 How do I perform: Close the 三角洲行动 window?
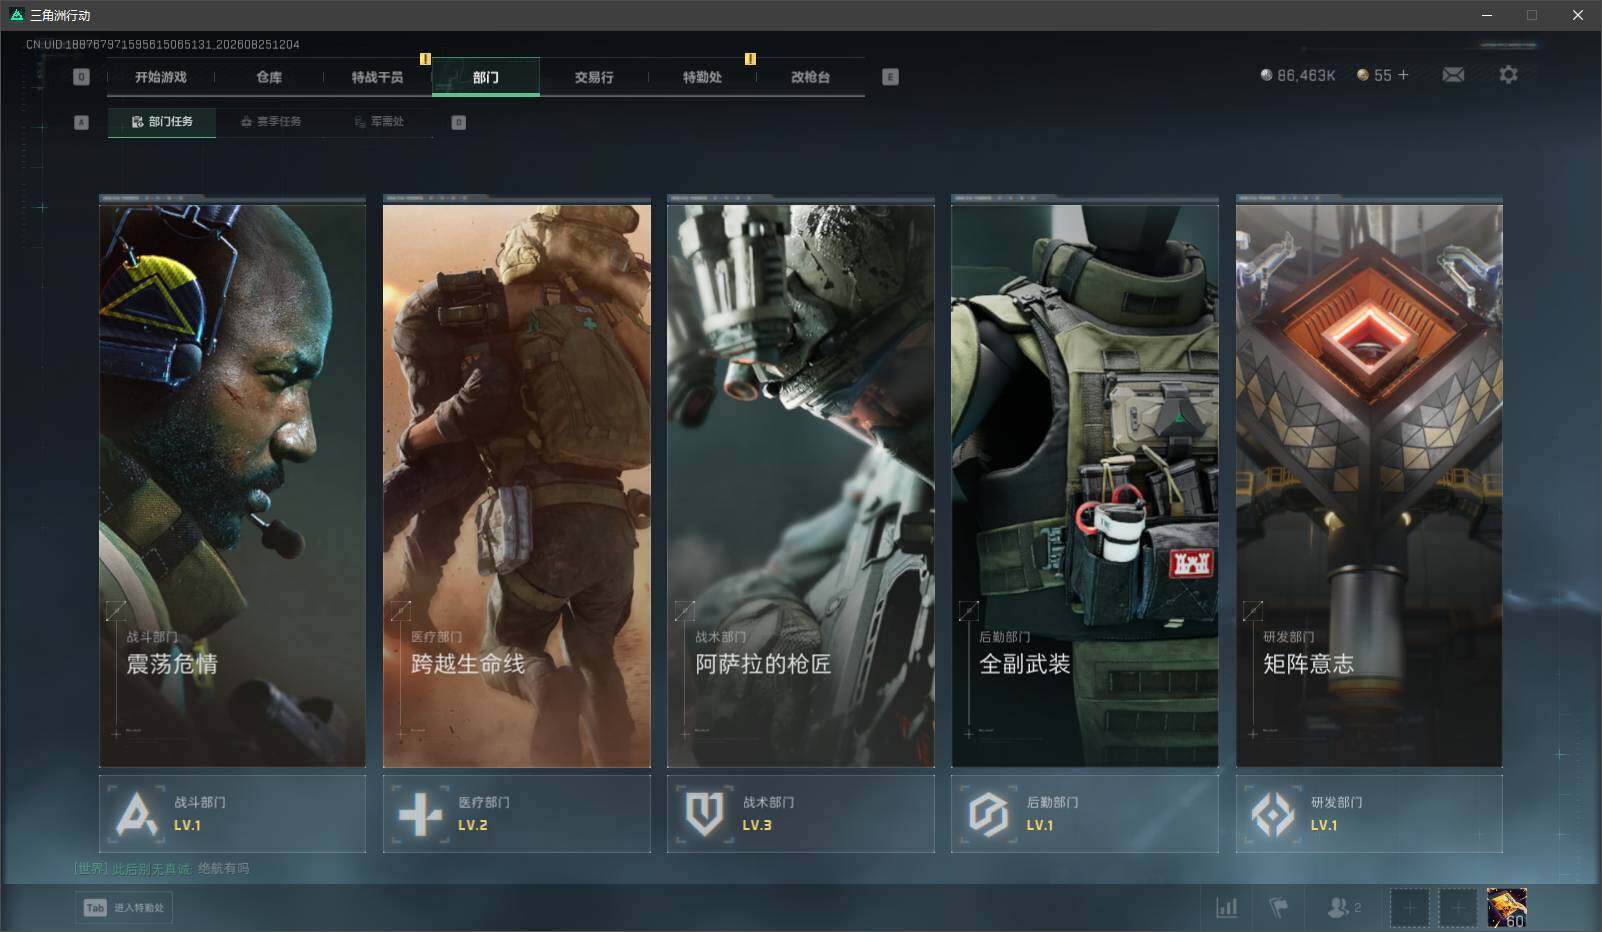[1578, 15]
